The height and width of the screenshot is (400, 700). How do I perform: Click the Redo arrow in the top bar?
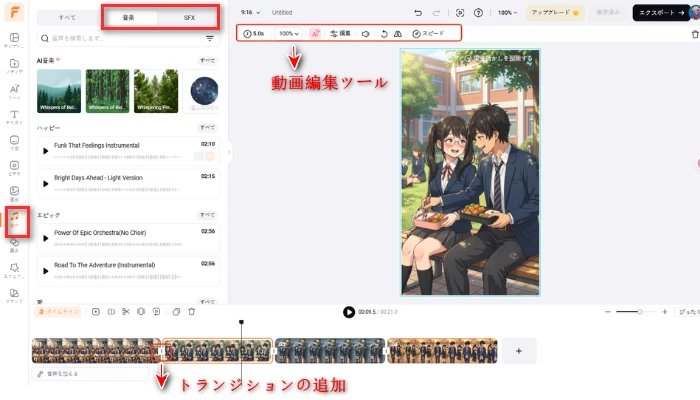tap(436, 13)
